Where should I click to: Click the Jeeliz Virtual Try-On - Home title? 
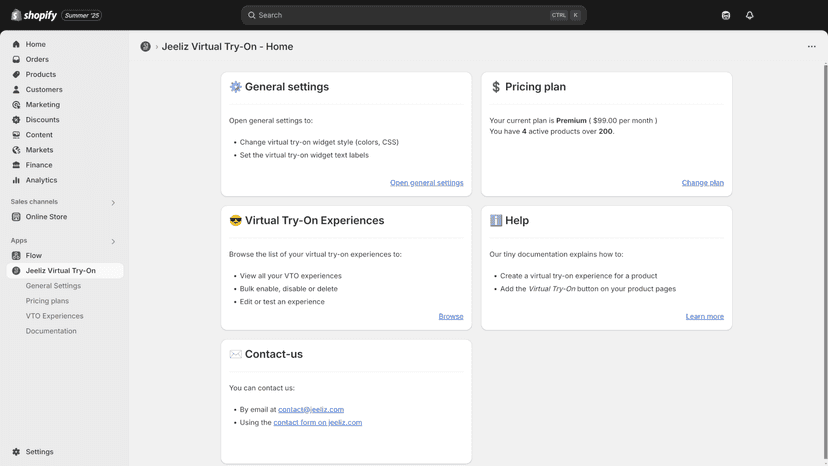pyautogui.click(x=227, y=46)
